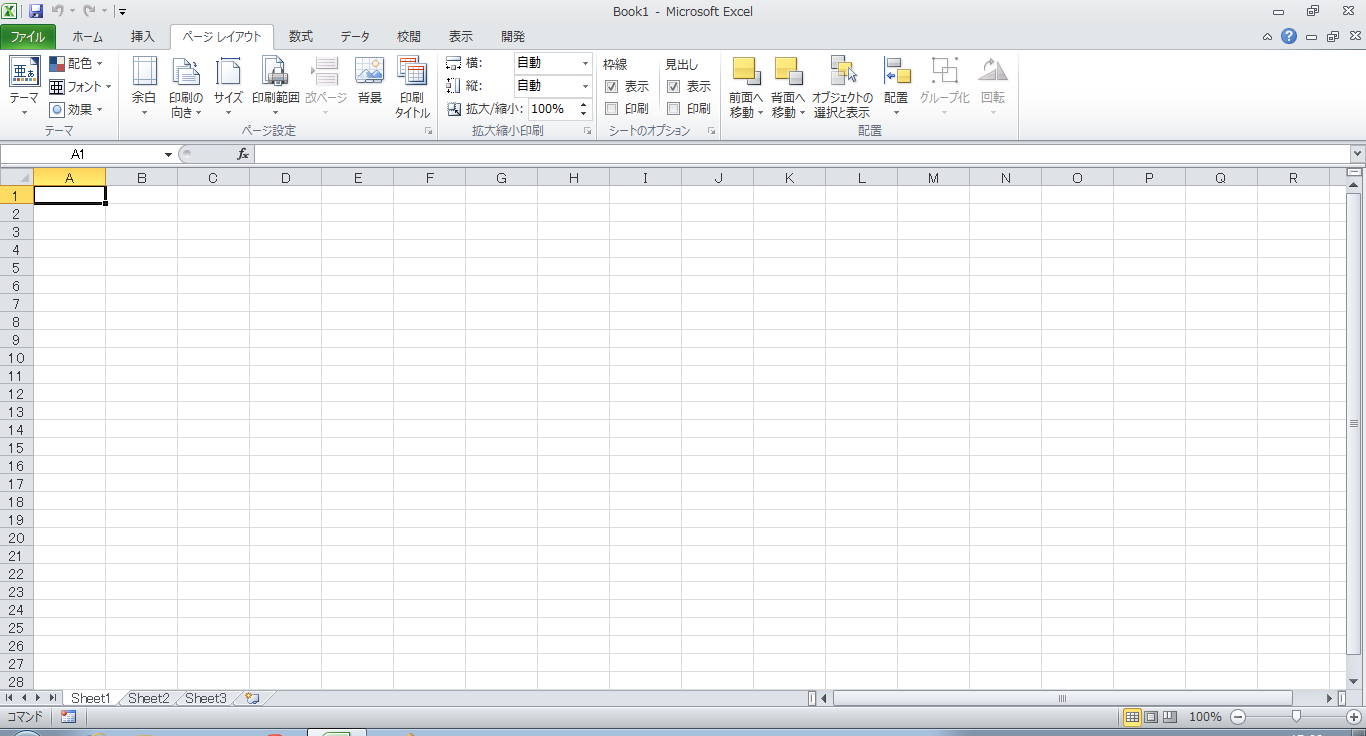1366x736 pixels.
Task: Click the Name Box showing A1
Action: [78, 154]
